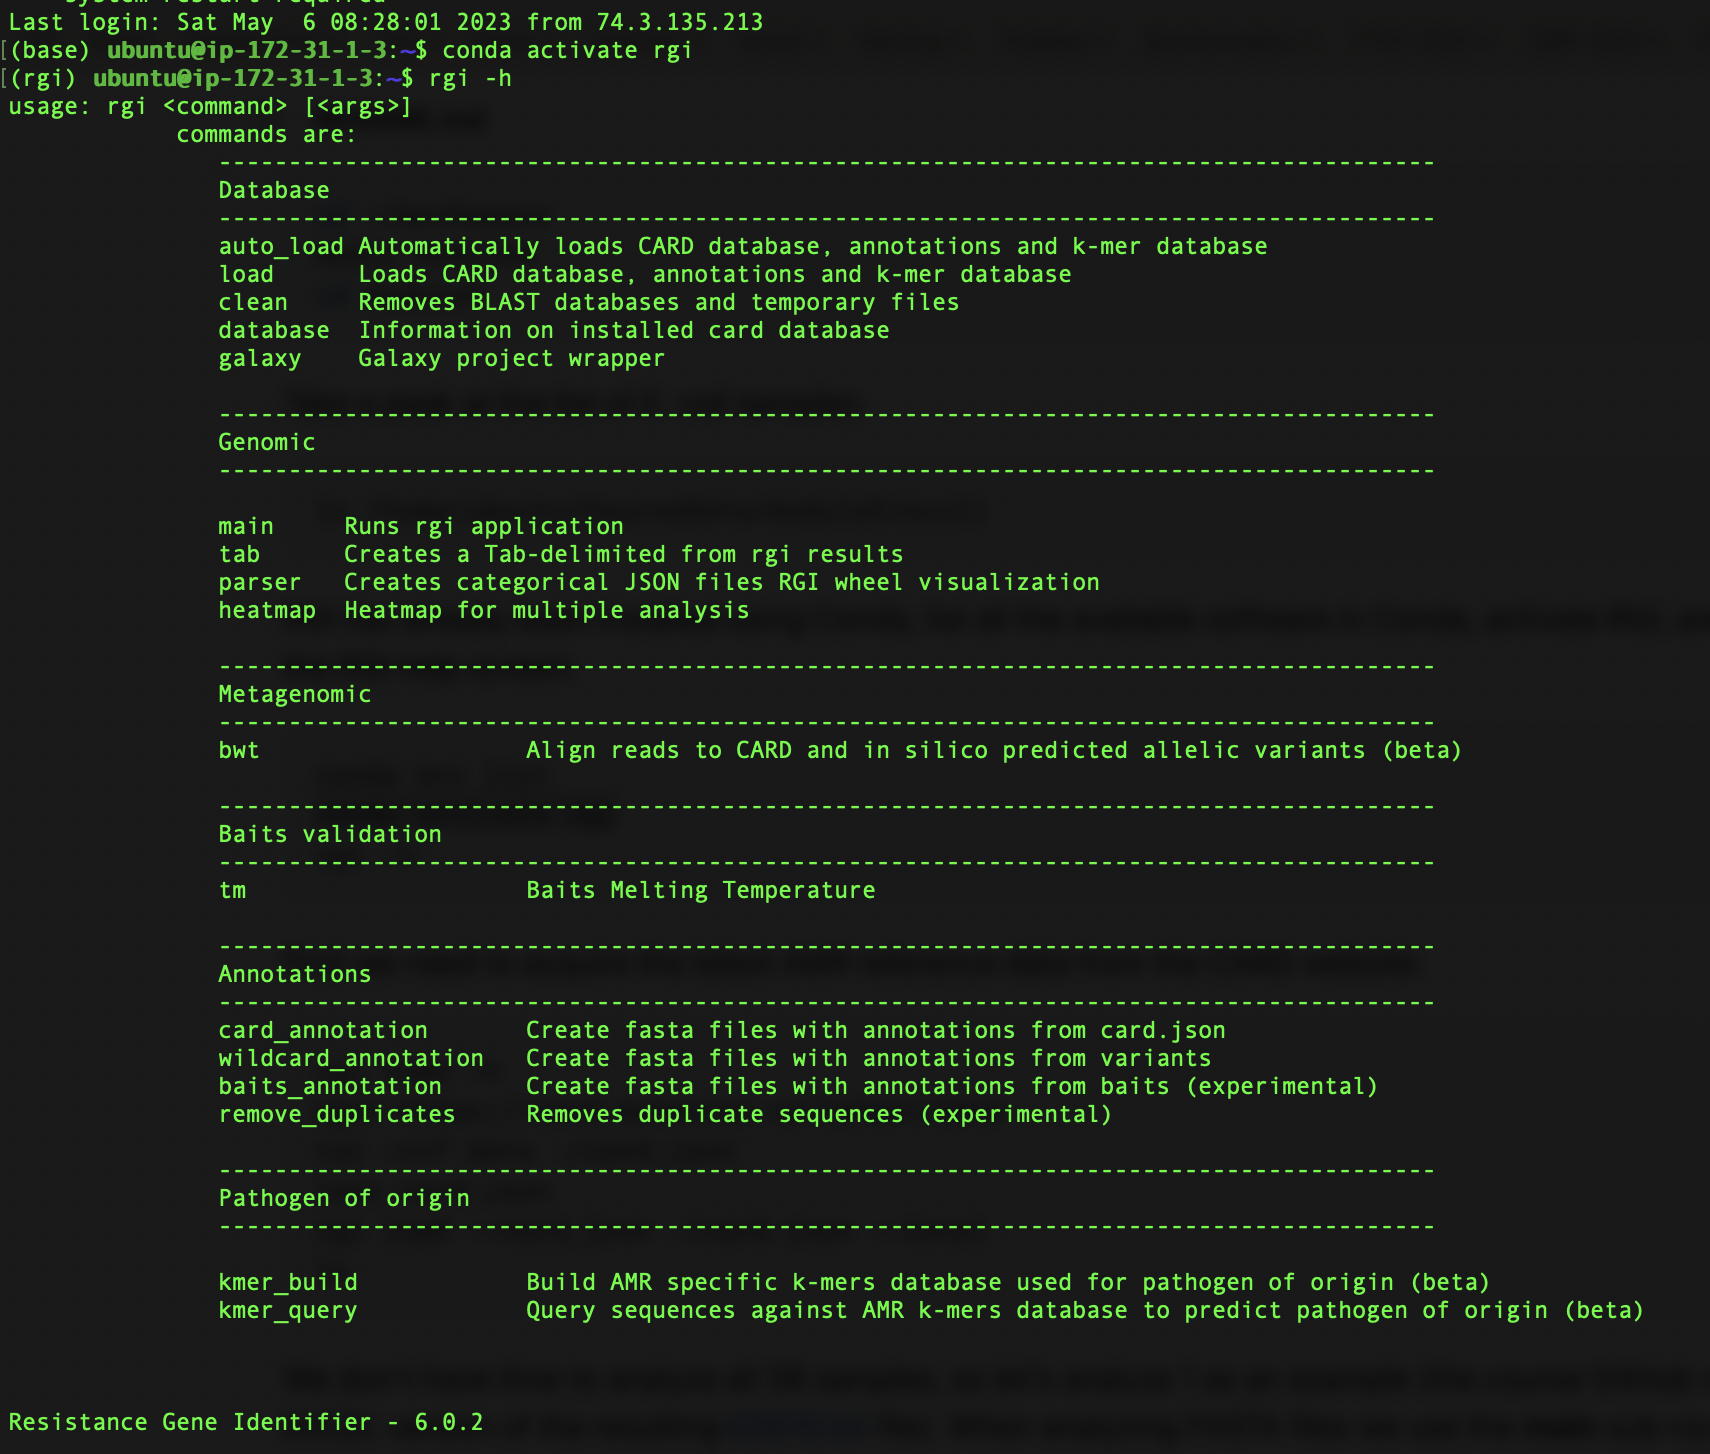Click the 'Metagenomic' section heading
The height and width of the screenshot is (1454, 1710).
(x=295, y=694)
